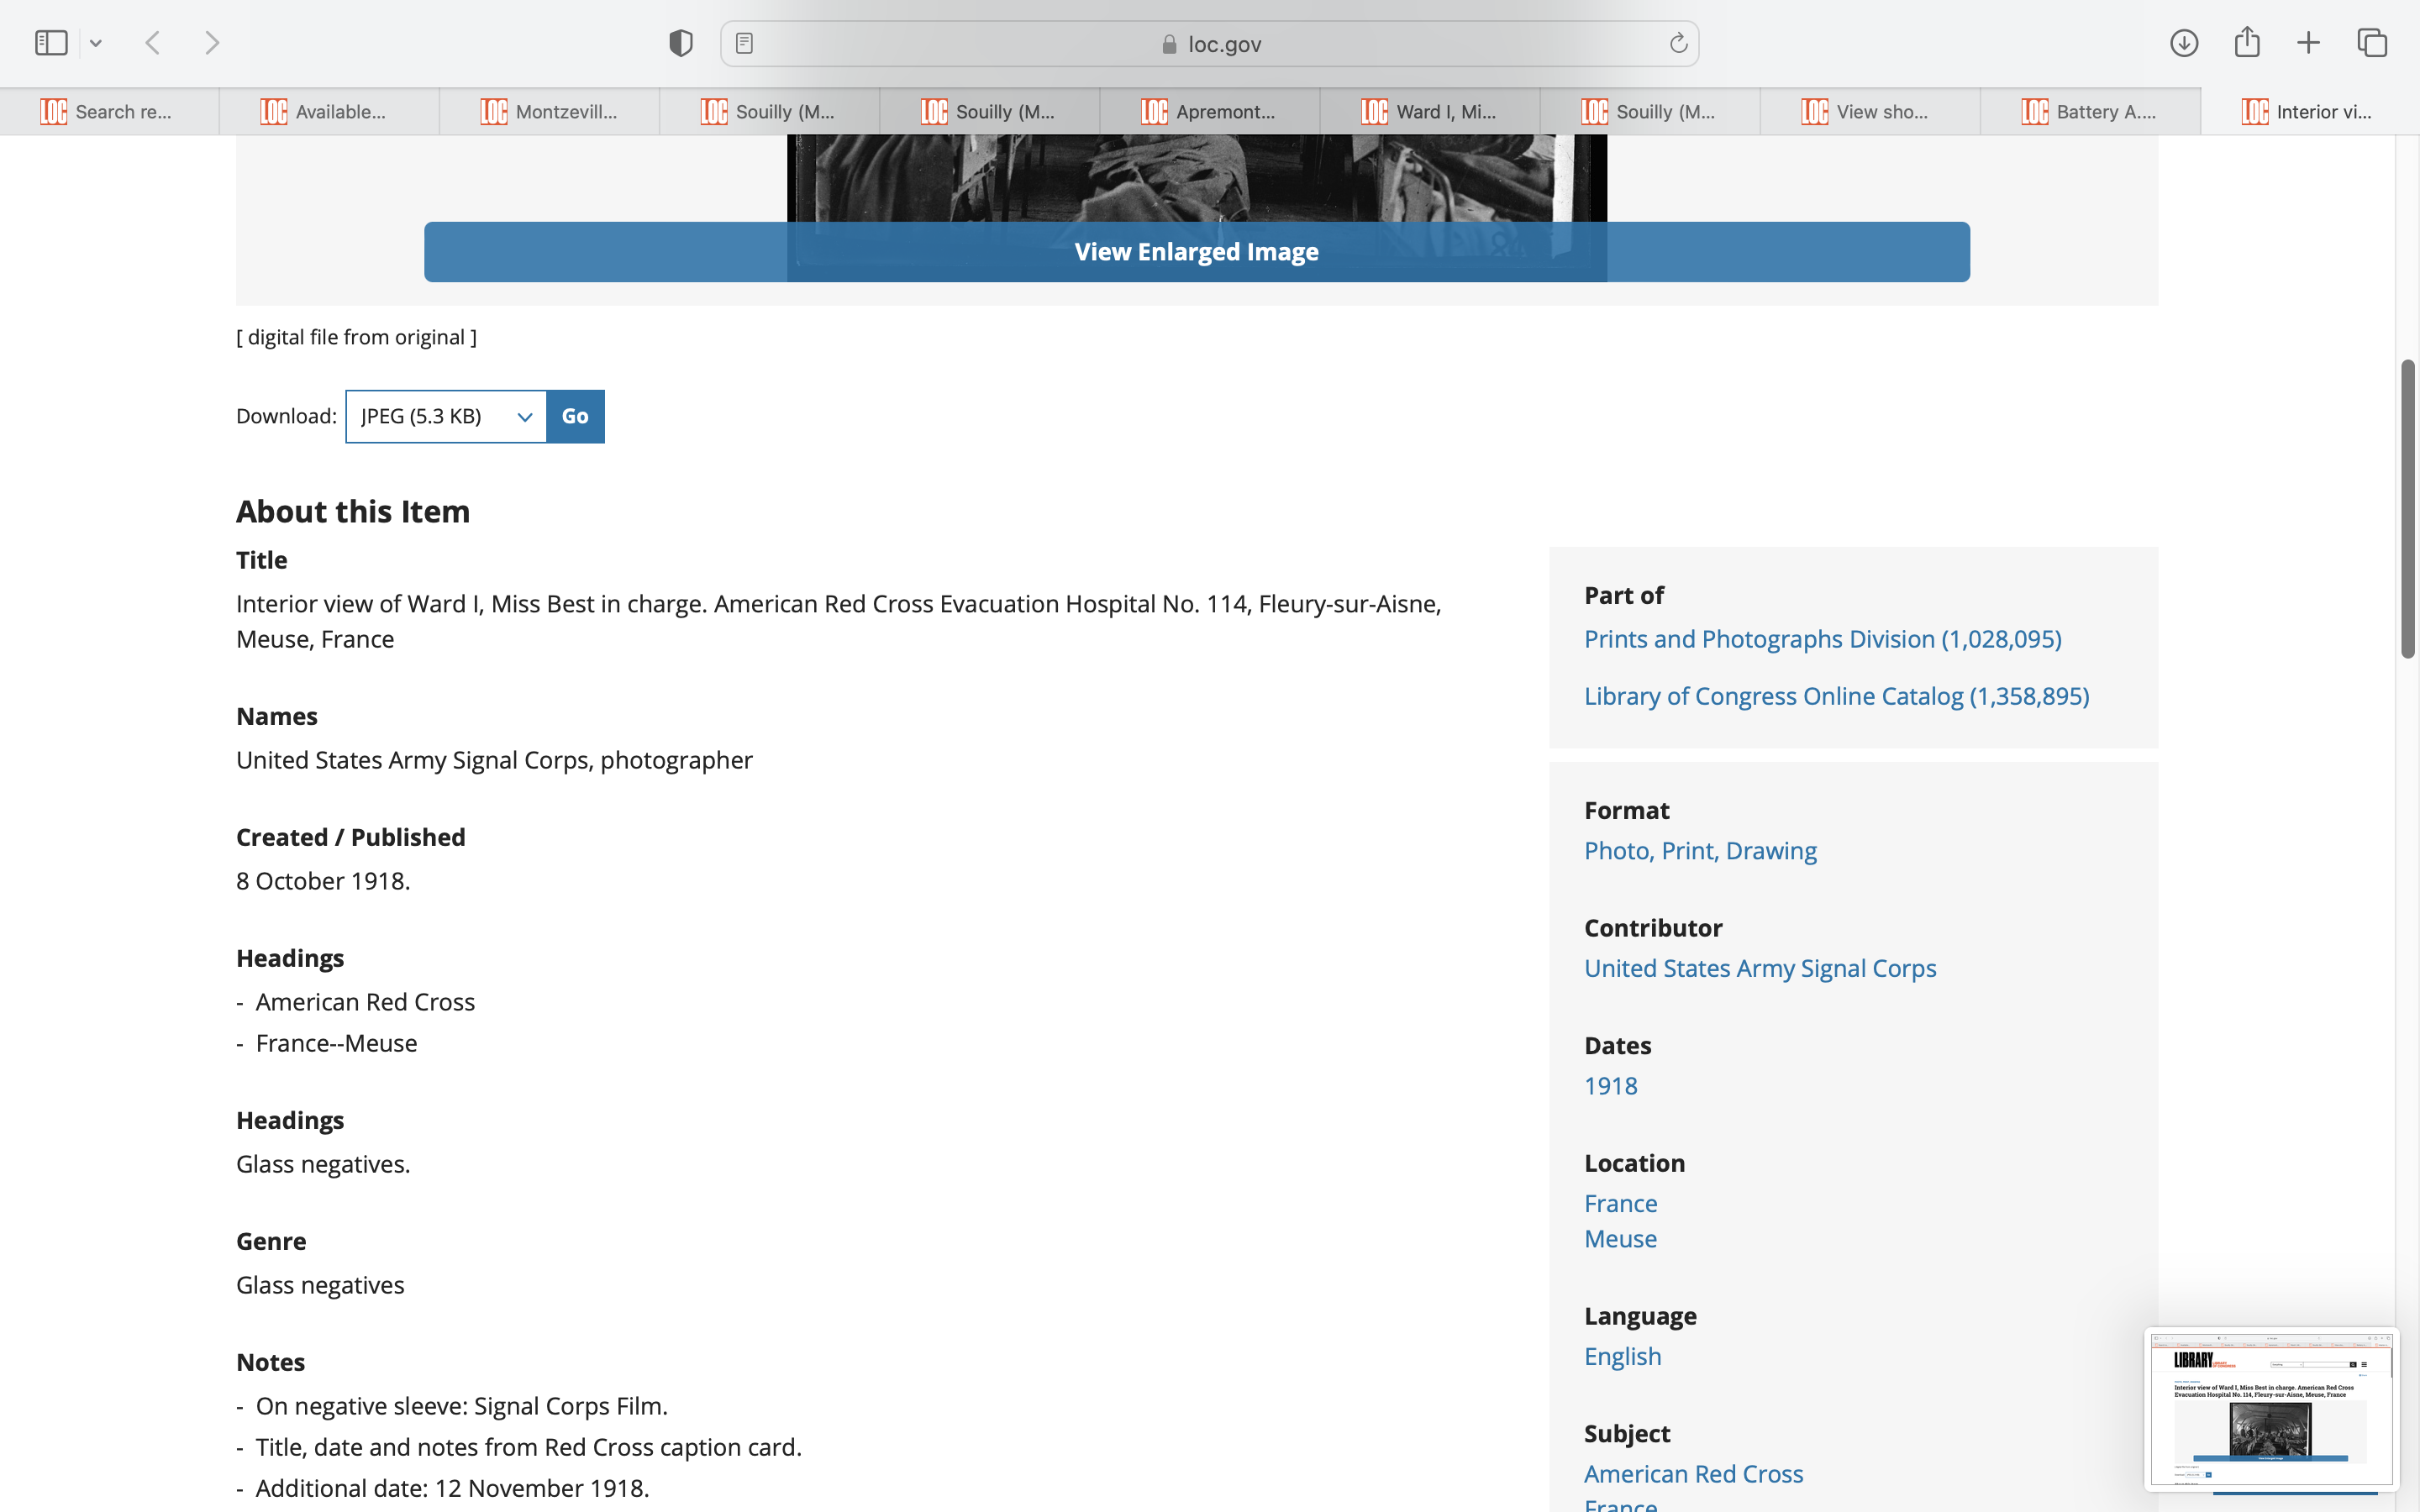
Task: Switch to the Battery A tab
Action: (2090, 112)
